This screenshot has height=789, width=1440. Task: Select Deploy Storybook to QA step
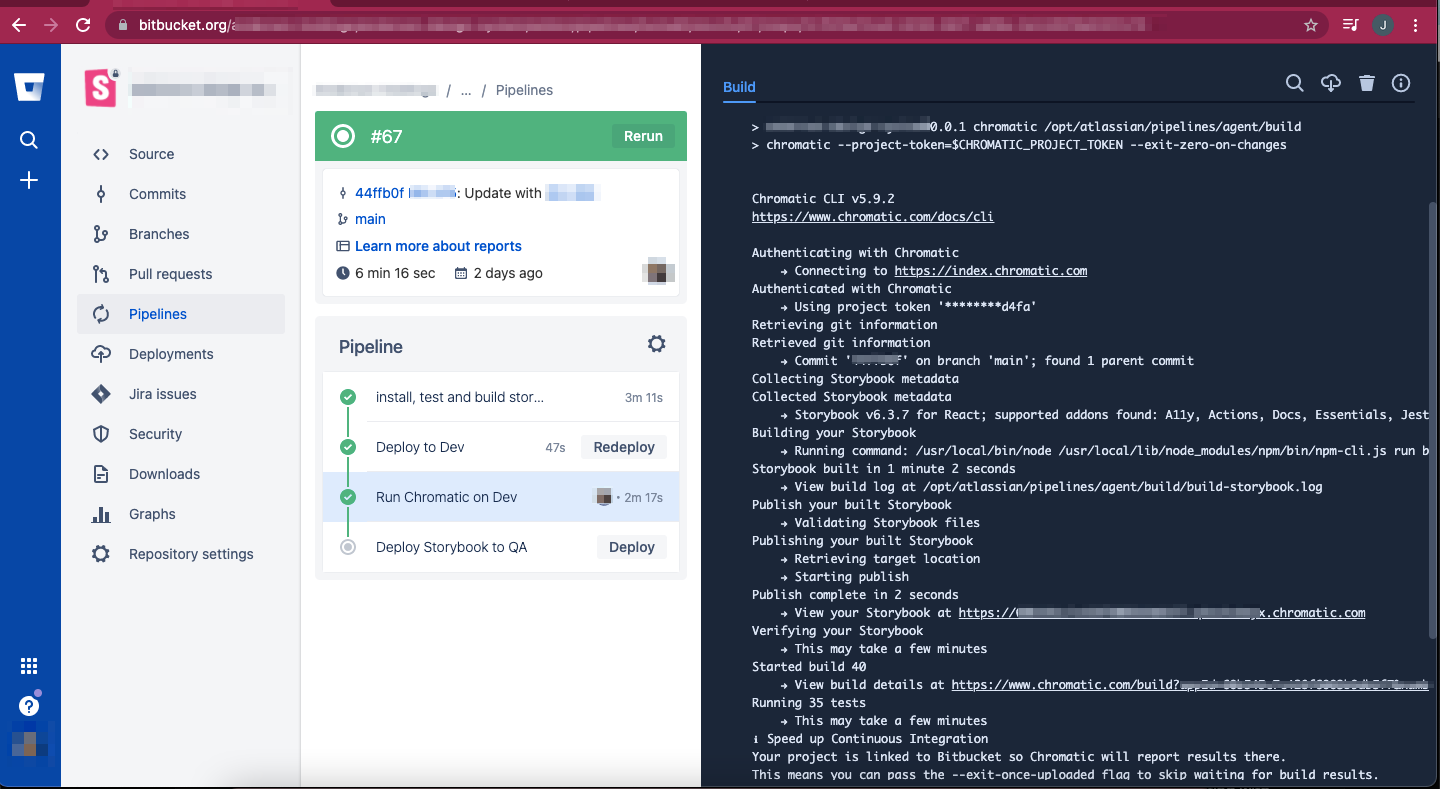click(x=451, y=547)
